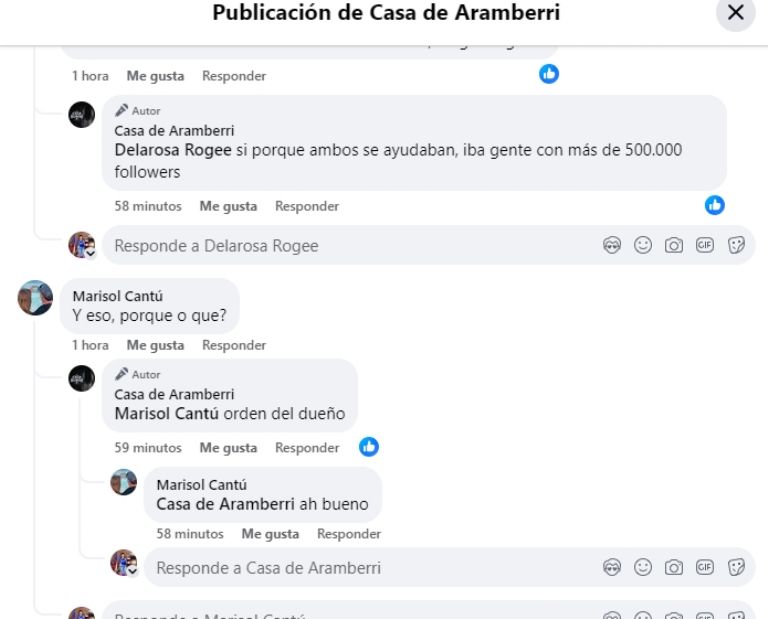
Task: Close the Publicación de Casa de Aramberri dialog
Action: 735,13
